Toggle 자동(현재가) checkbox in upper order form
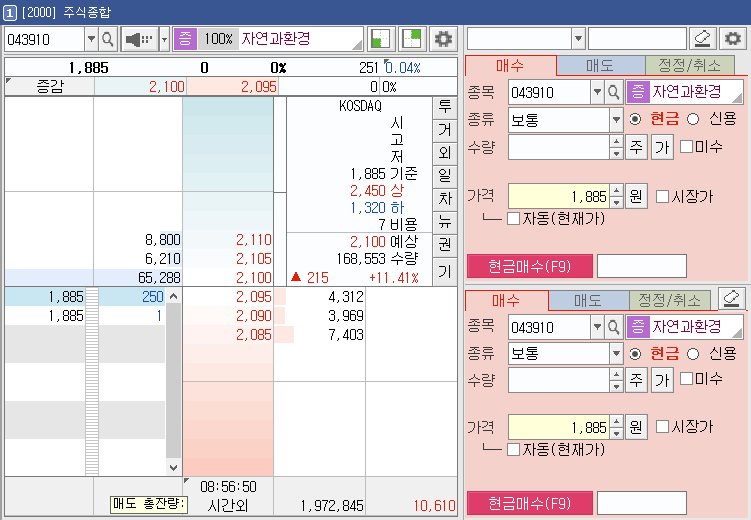 (513, 219)
